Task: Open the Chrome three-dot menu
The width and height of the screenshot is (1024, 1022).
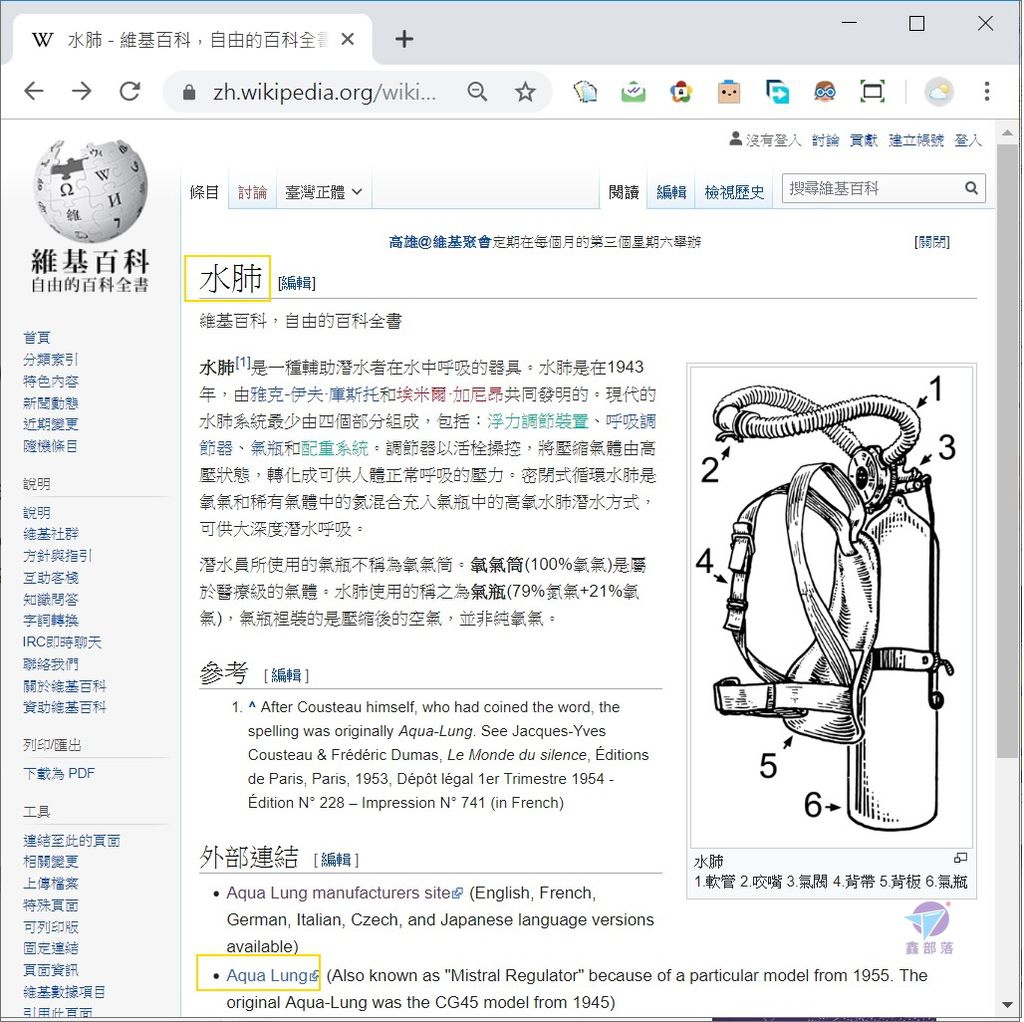Action: point(987,91)
